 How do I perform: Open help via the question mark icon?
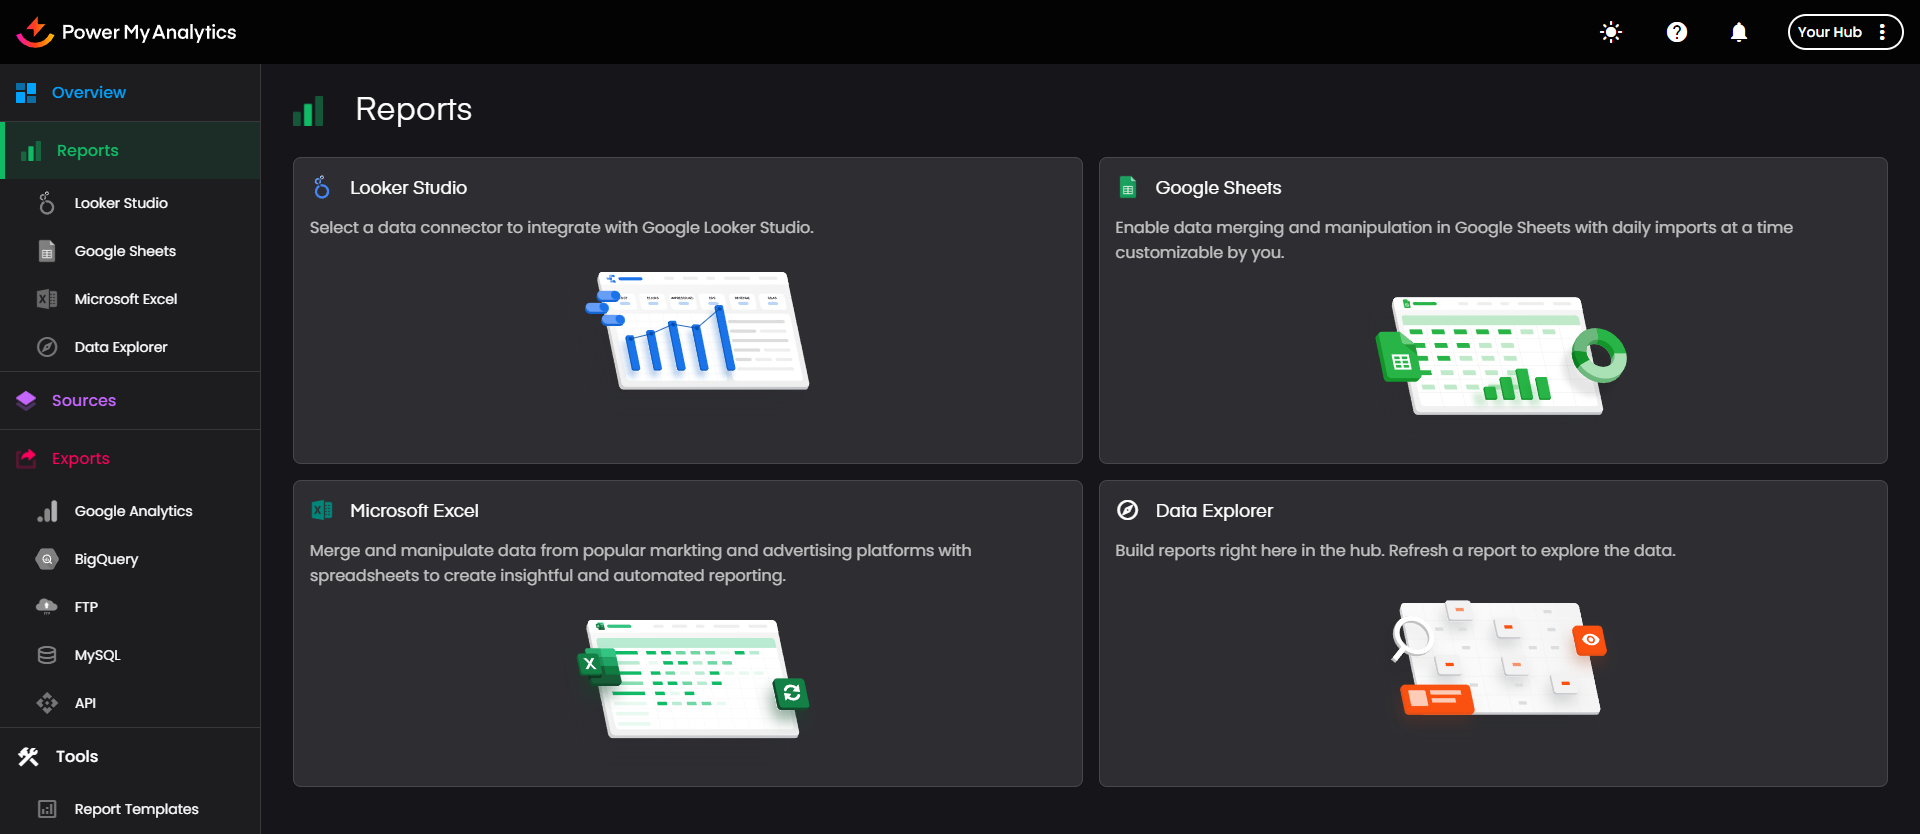pyautogui.click(x=1677, y=32)
